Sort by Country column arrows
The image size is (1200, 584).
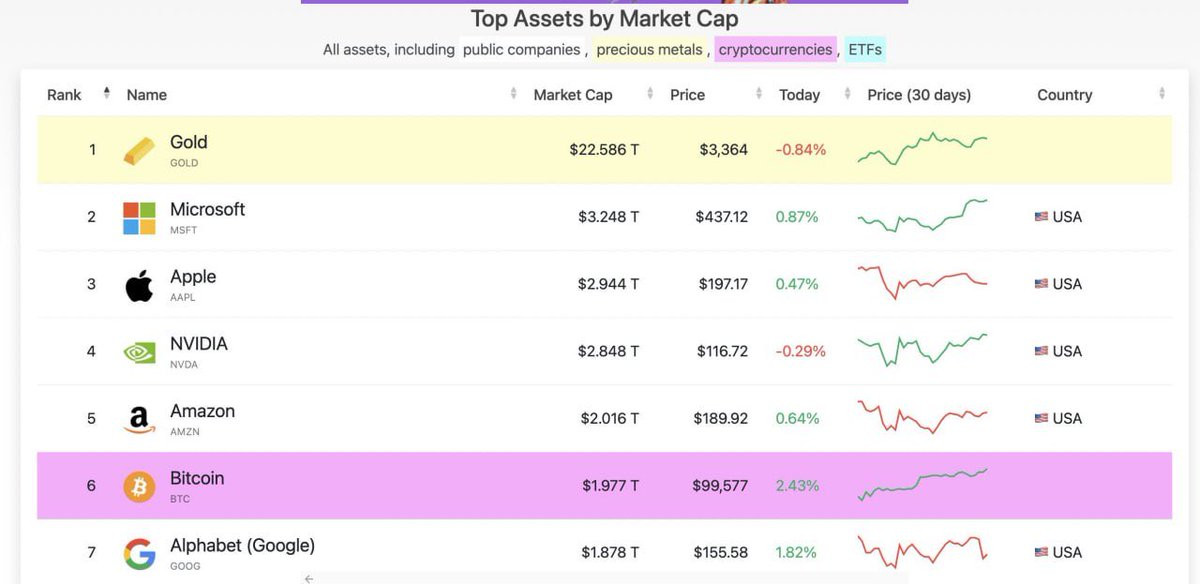1162,94
